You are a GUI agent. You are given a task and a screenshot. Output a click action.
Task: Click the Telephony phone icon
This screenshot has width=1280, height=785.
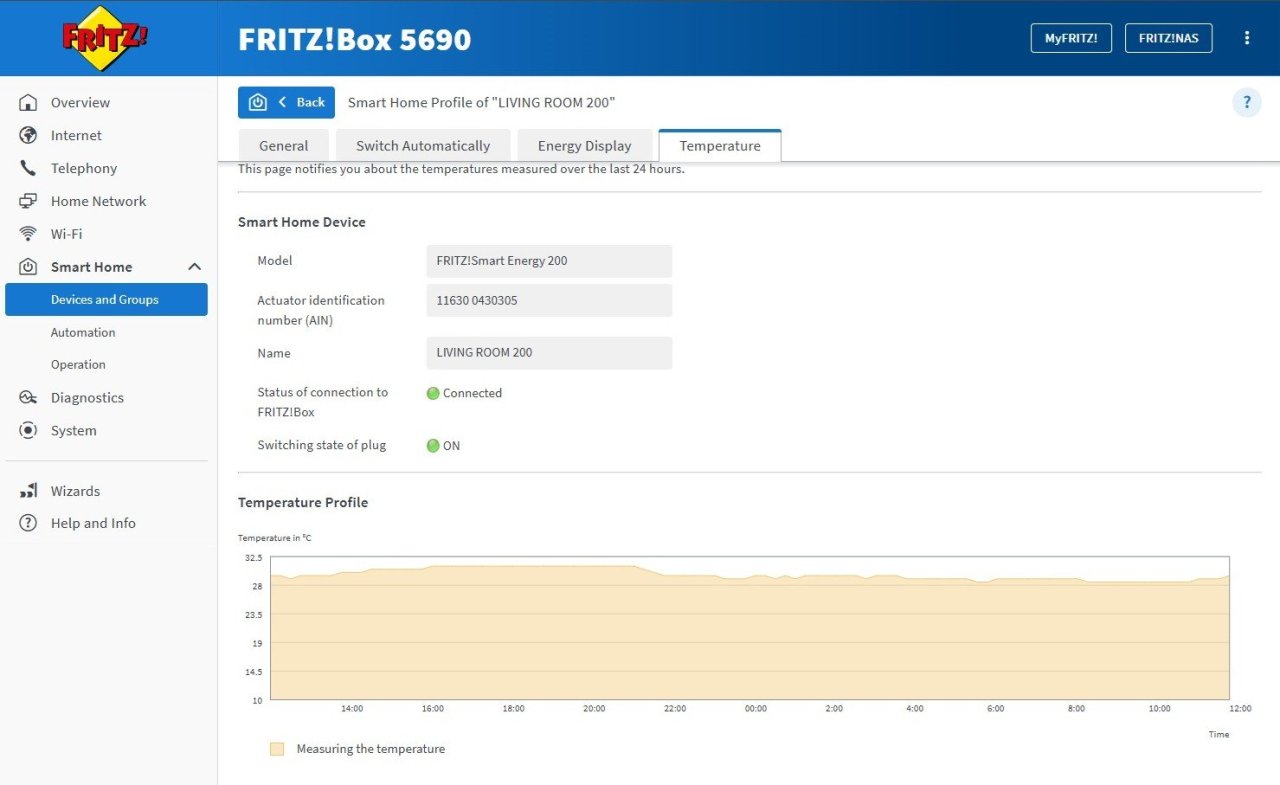click(28, 169)
